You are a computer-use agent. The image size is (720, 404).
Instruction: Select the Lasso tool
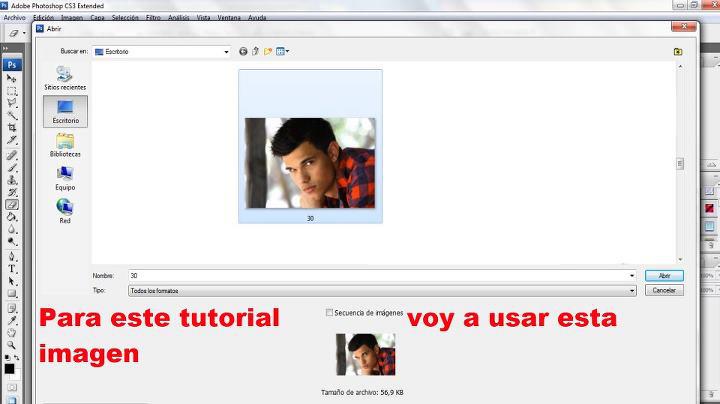(x=12, y=103)
